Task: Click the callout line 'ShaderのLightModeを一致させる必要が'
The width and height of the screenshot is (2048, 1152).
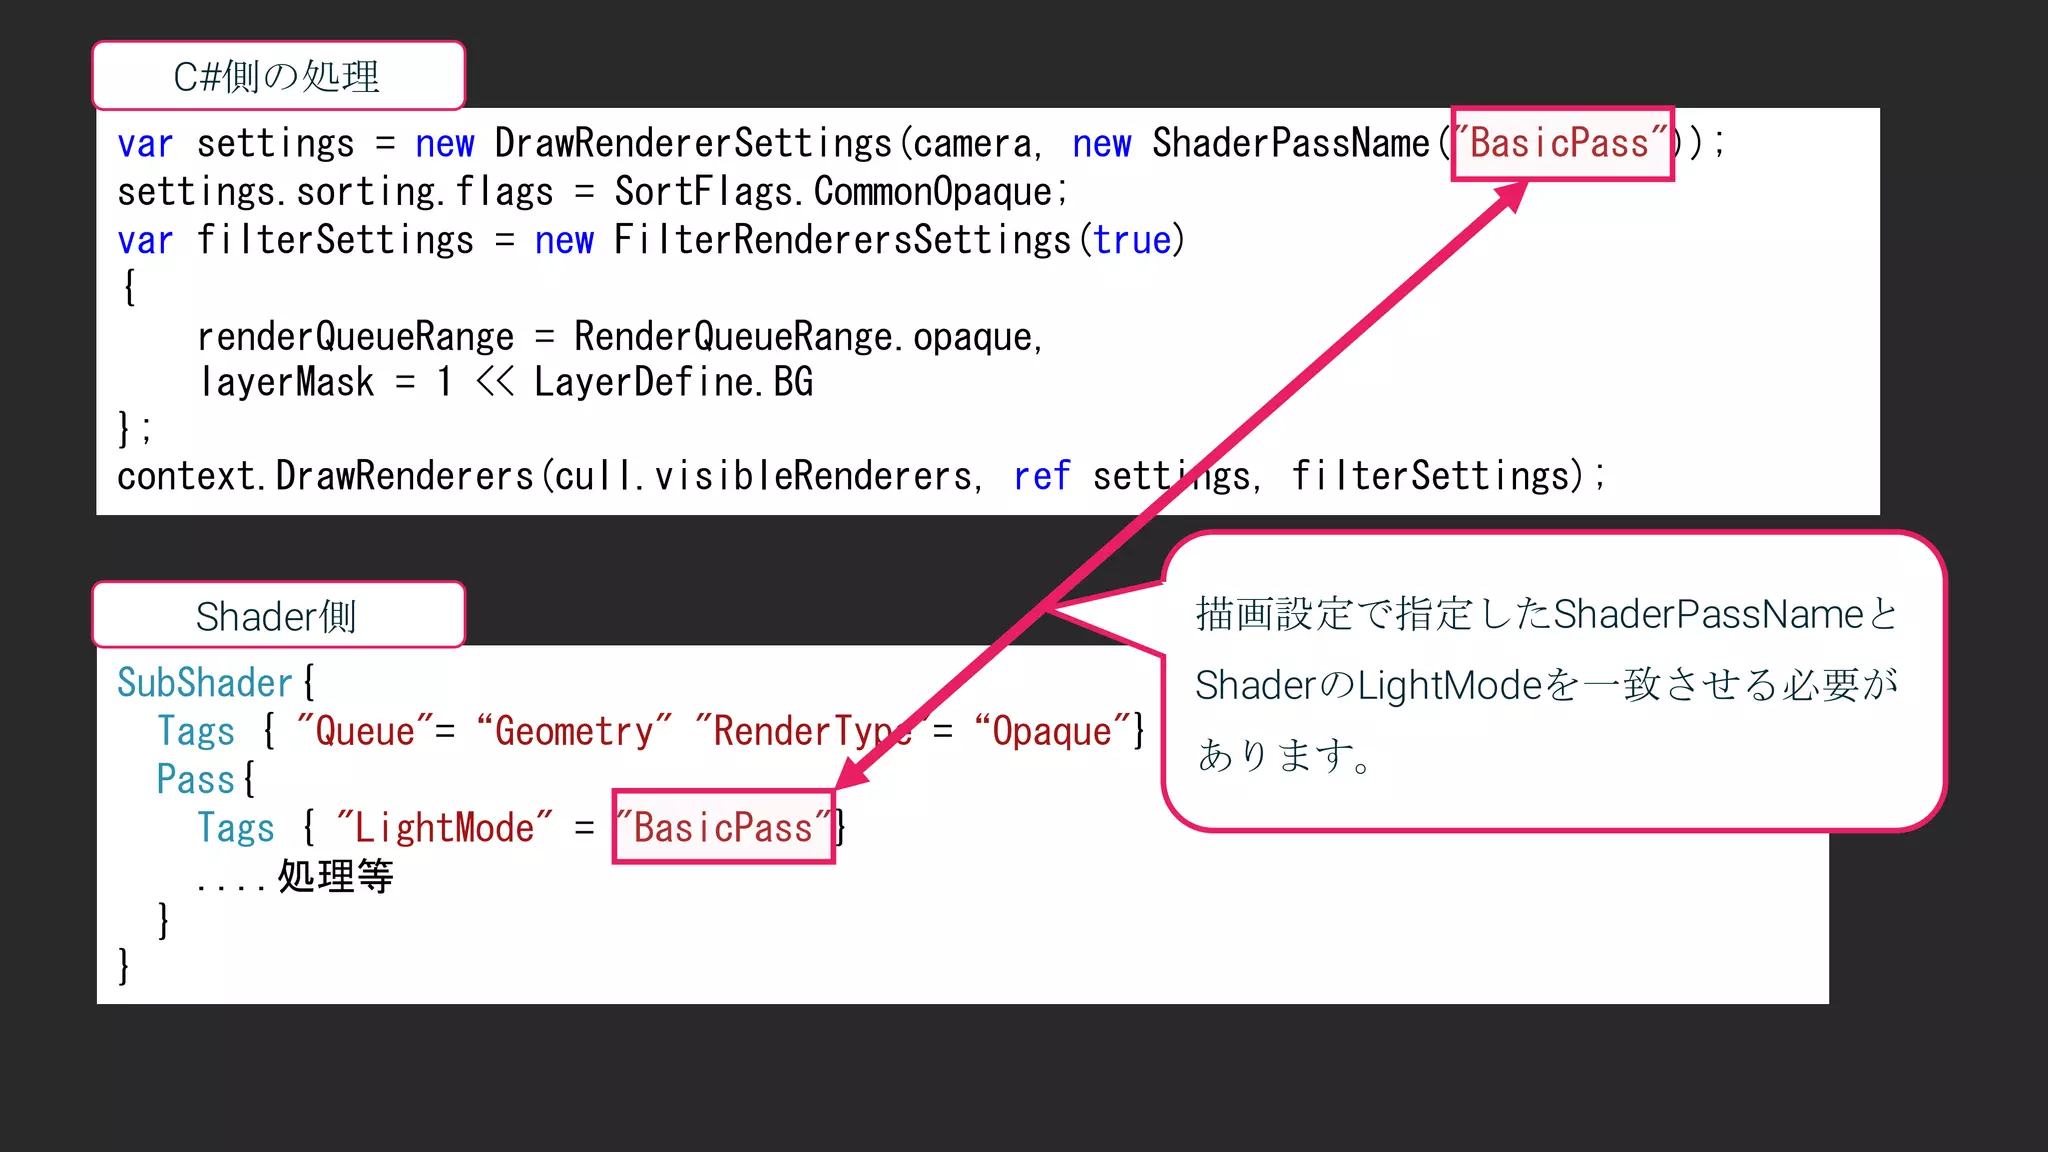Action: pyautogui.click(x=1546, y=685)
